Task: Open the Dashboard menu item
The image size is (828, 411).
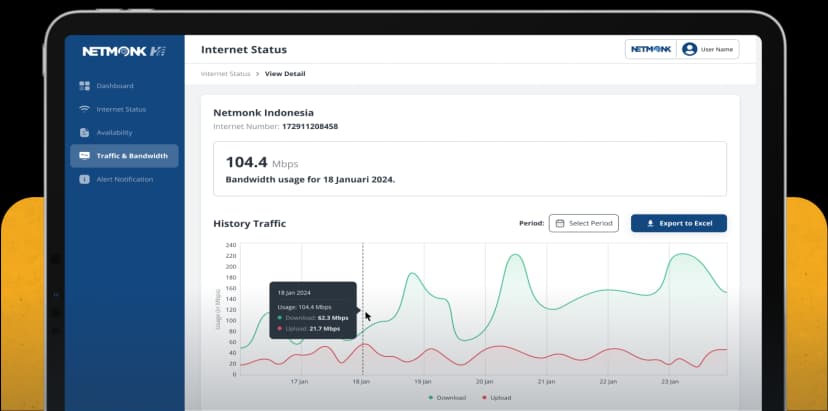Action: [x=124, y=86]
